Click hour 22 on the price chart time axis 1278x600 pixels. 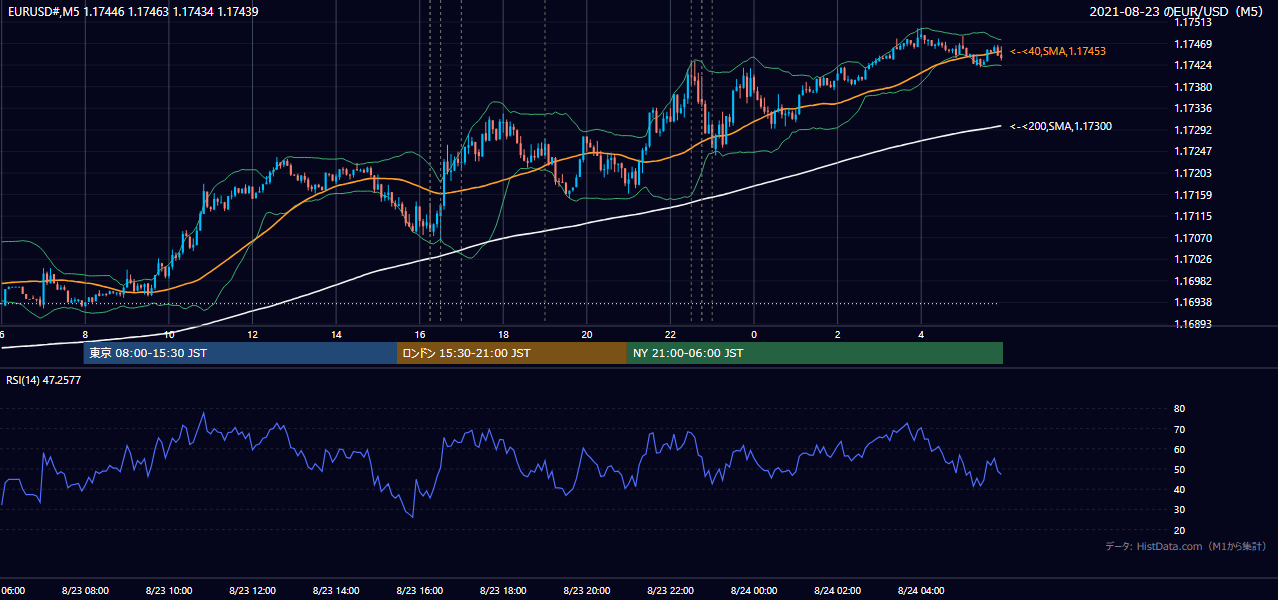(x=671, y=335)
